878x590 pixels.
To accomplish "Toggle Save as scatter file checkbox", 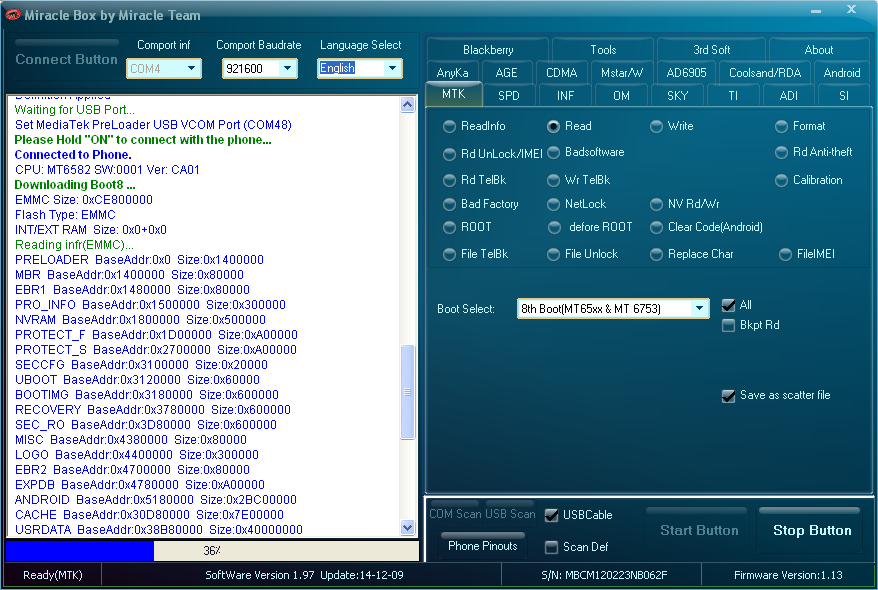I will pos(728,396).
